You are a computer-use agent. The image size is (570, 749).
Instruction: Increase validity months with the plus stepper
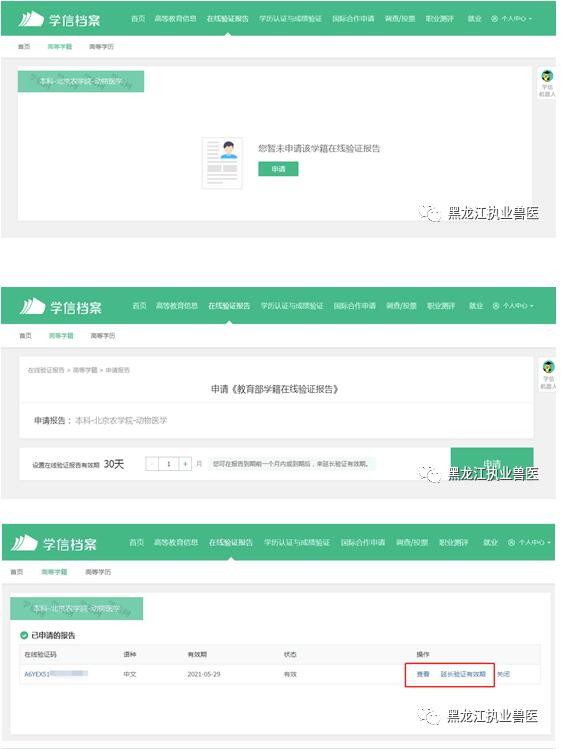[x=185, y=464]
